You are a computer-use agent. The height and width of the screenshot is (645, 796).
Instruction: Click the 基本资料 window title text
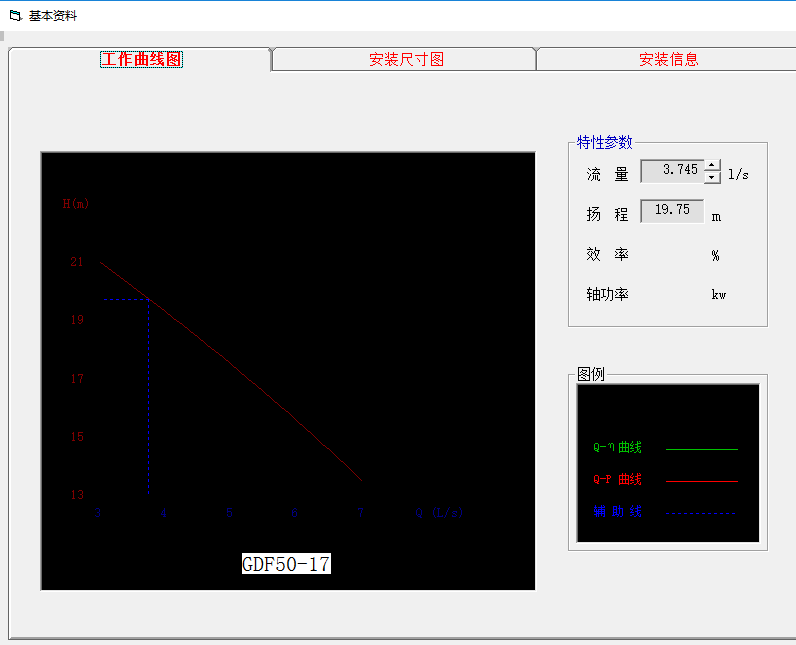point(53,16)
